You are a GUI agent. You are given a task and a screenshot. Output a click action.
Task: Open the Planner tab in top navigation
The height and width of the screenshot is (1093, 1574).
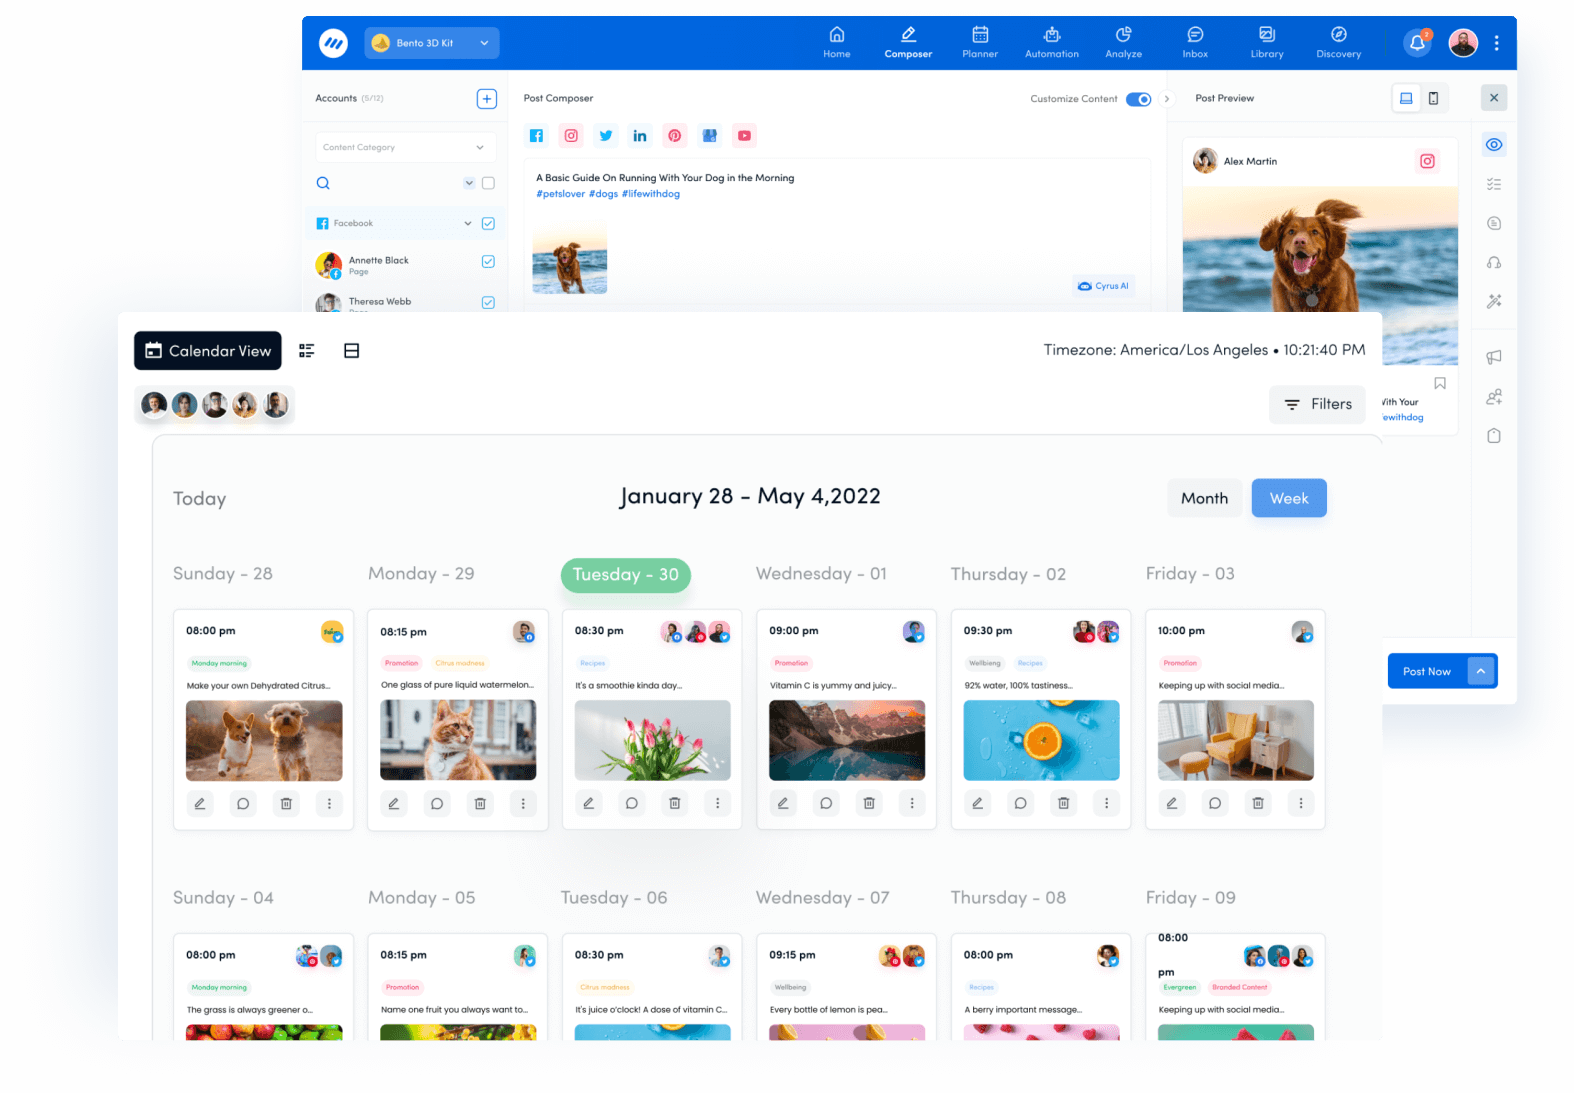click(x=980, y=43)
